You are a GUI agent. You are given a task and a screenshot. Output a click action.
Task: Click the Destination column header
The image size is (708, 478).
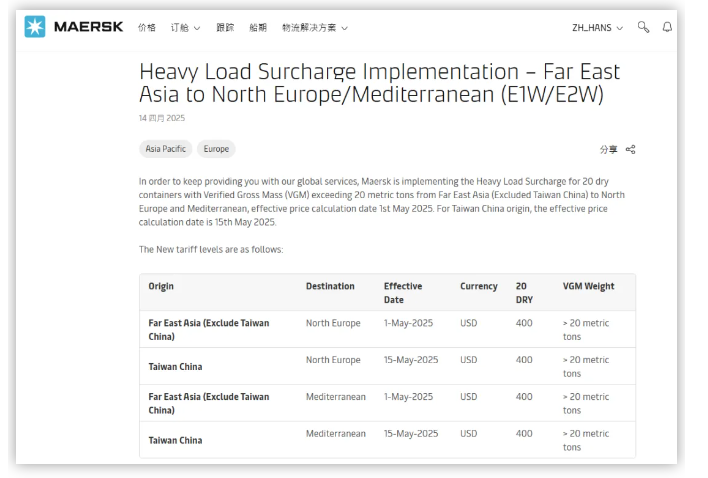(330, 286)
